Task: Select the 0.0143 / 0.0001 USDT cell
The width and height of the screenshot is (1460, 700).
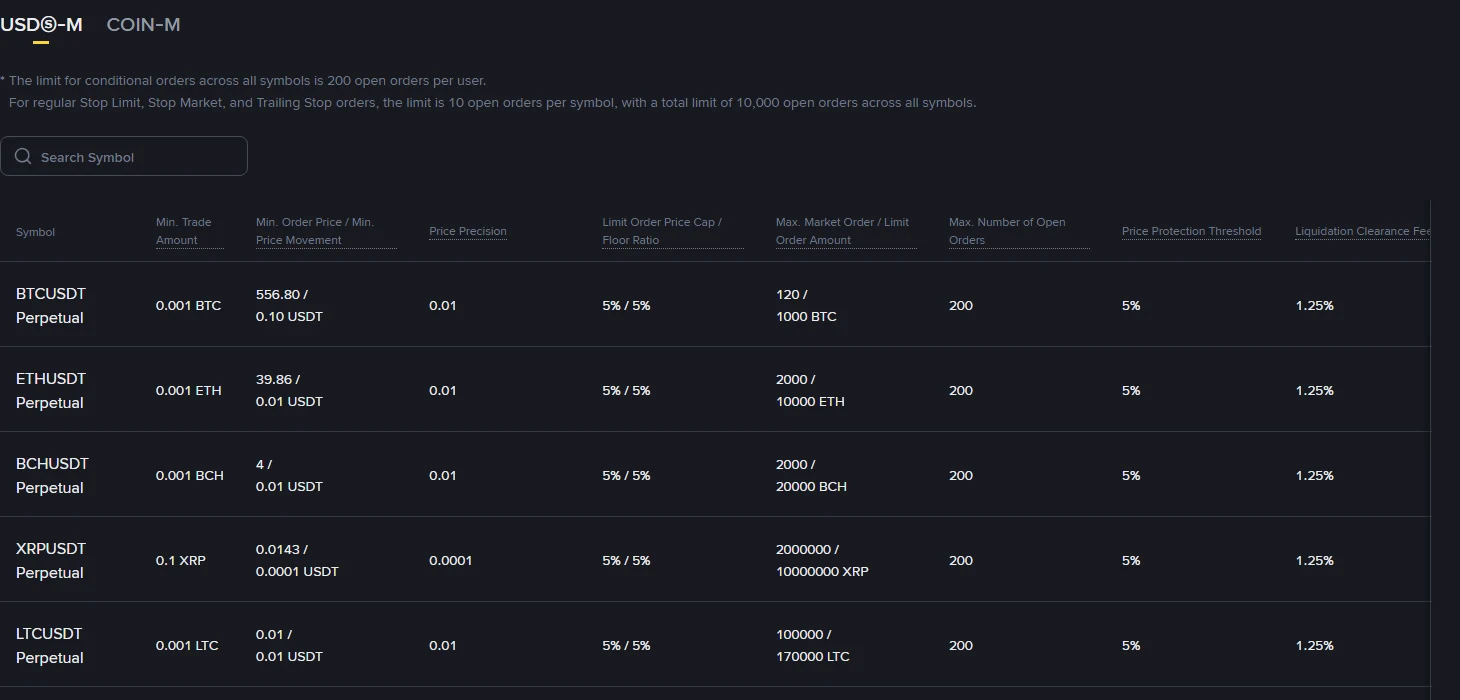Action: [297, 561]
